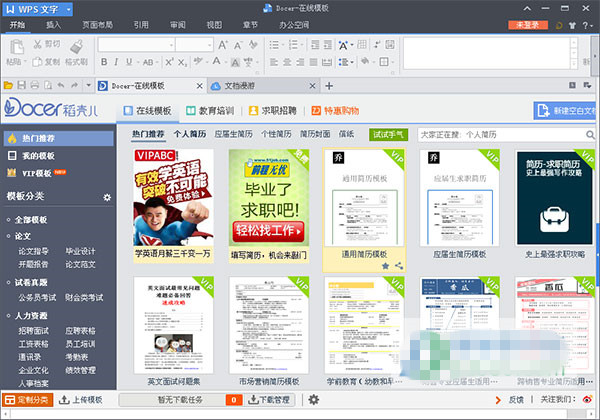This screenshot has height=420, width=600.
Task: Open the 特惠购物 Docer tab
Action: point(335,111)
